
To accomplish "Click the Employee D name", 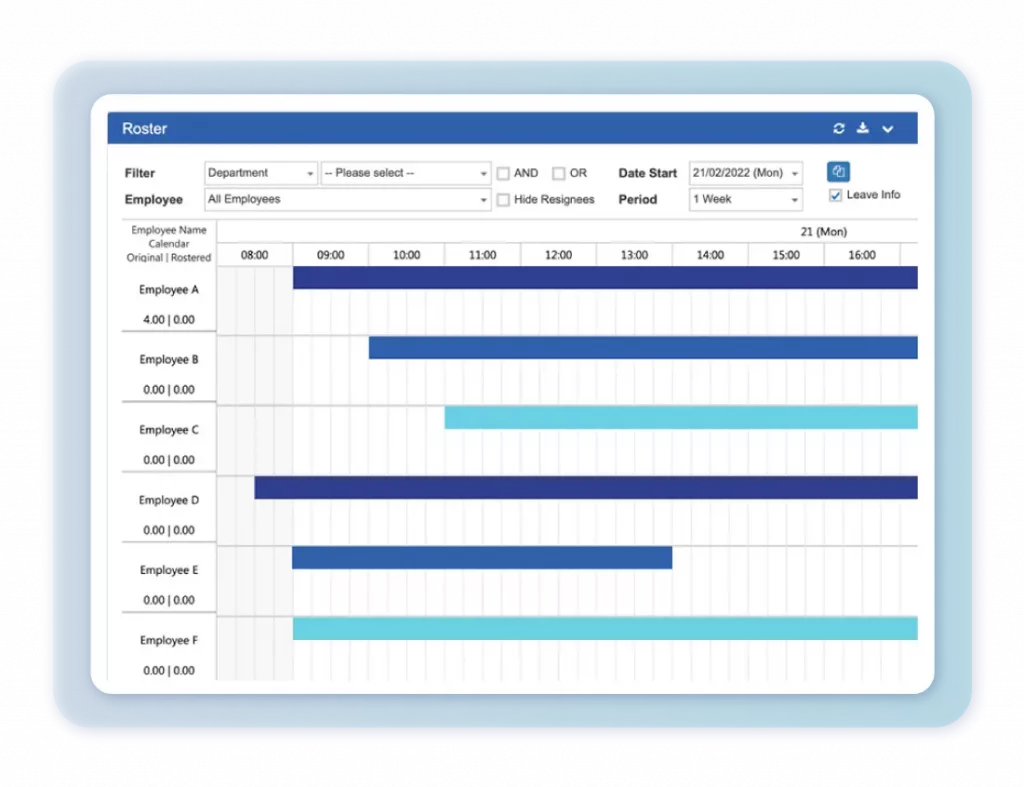I will pos(168,500).
